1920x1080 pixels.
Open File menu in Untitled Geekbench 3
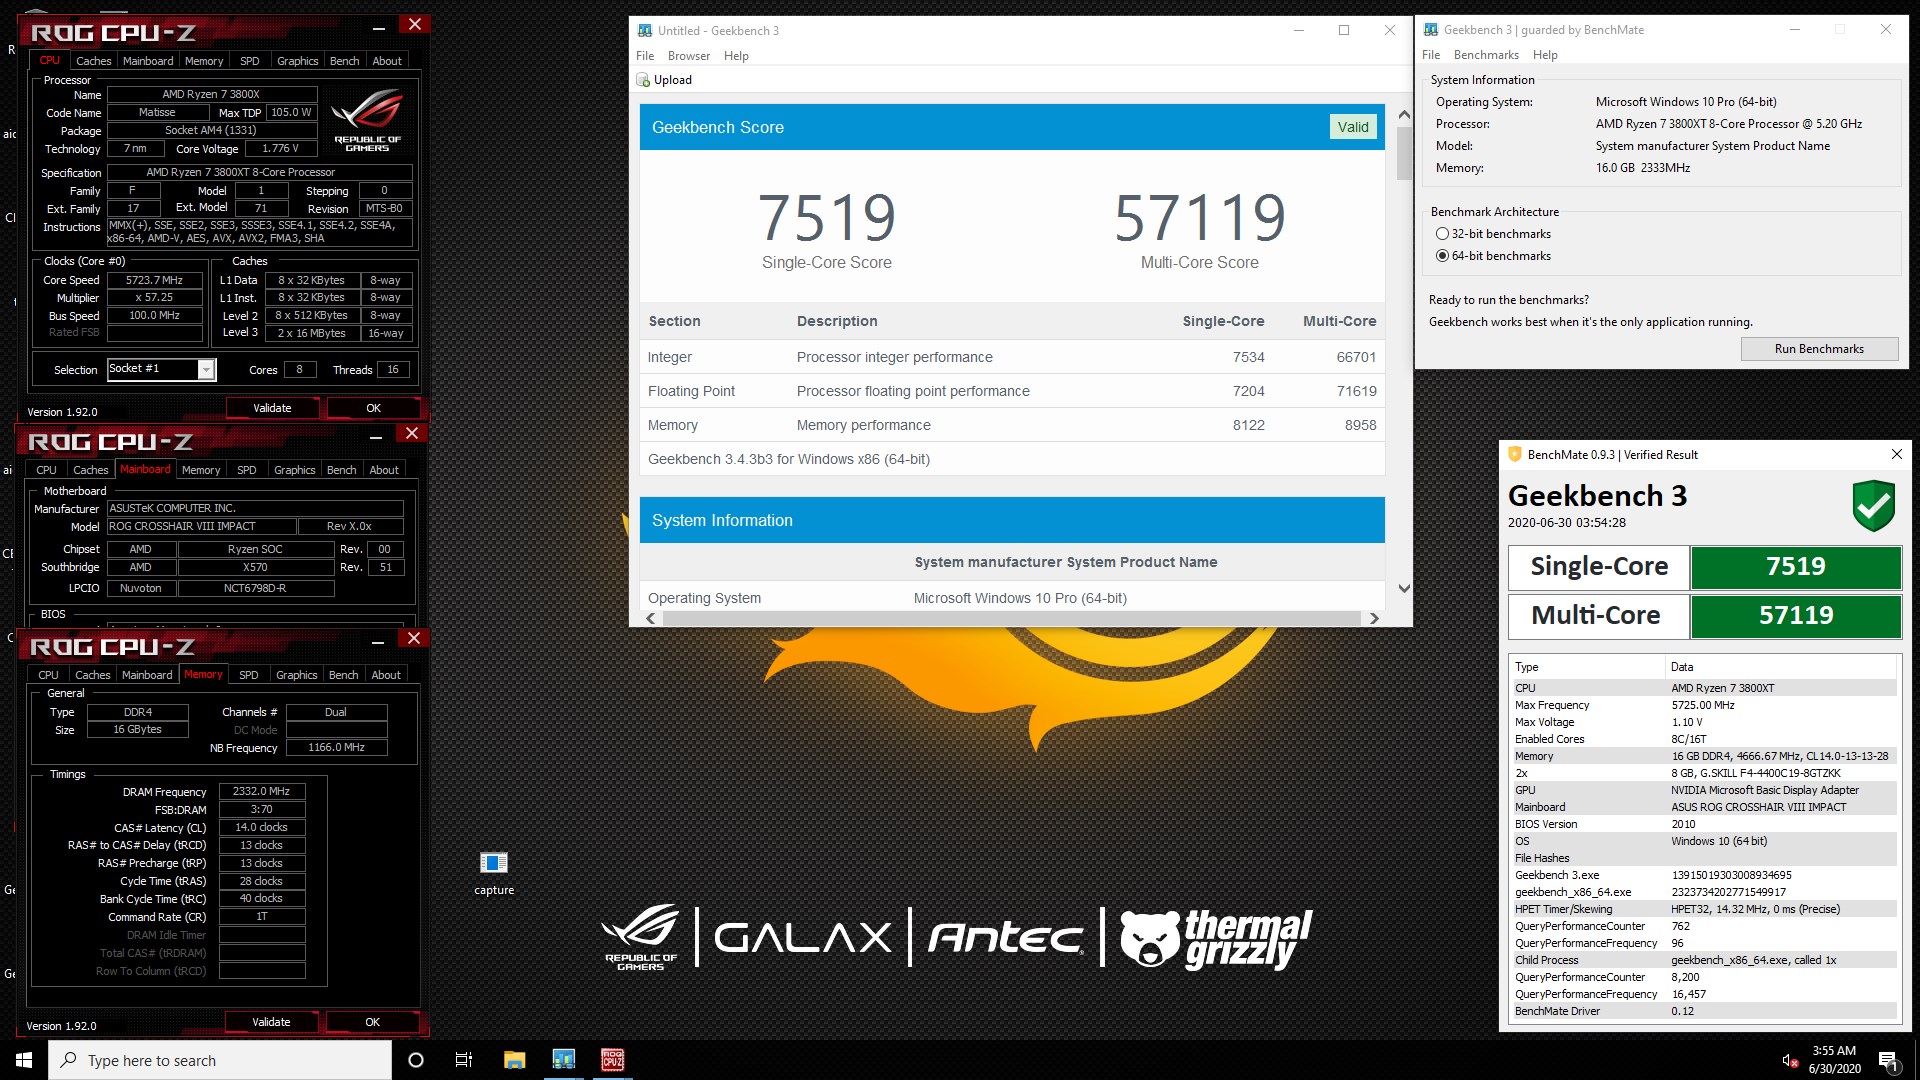pyautogui.click(x=645, y=56)
